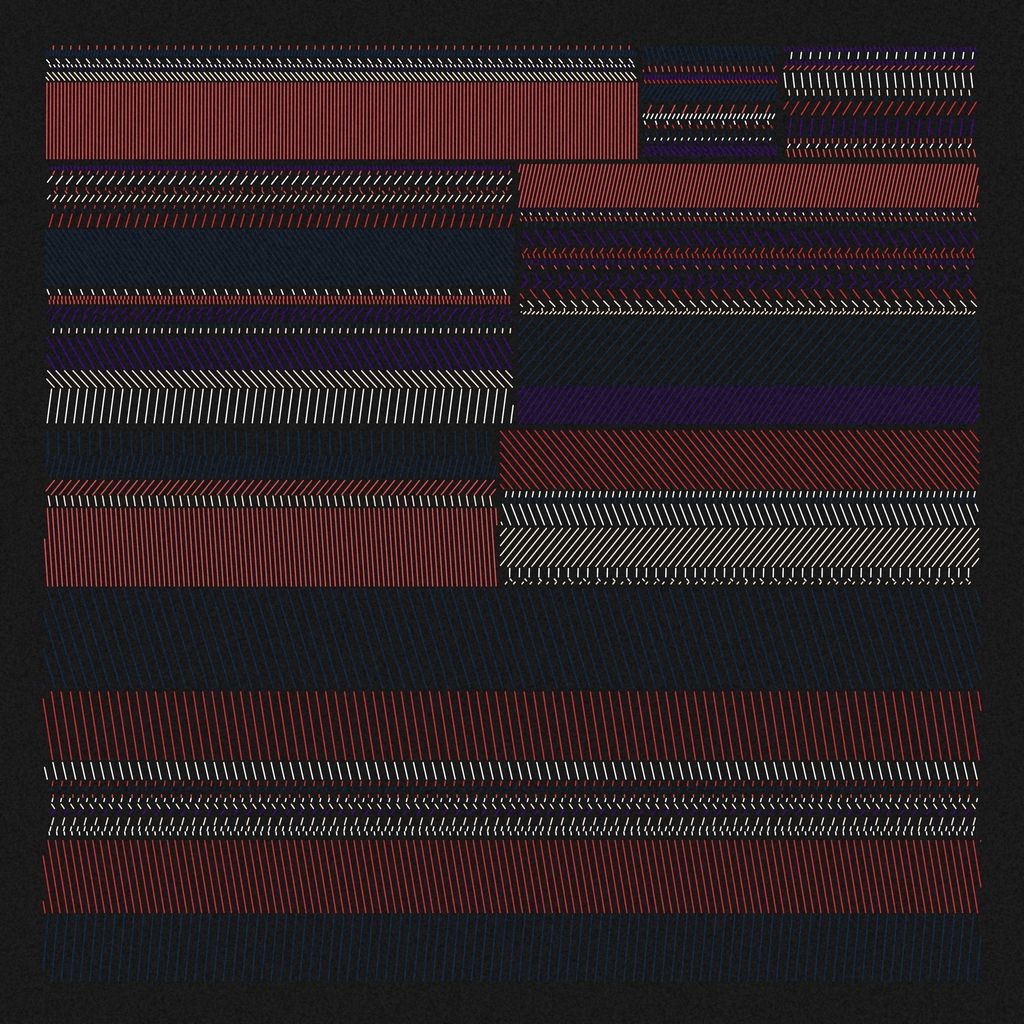1024x1024 pixels.
Task: Click the large red block in the top-left
Action: pos(341,120)
